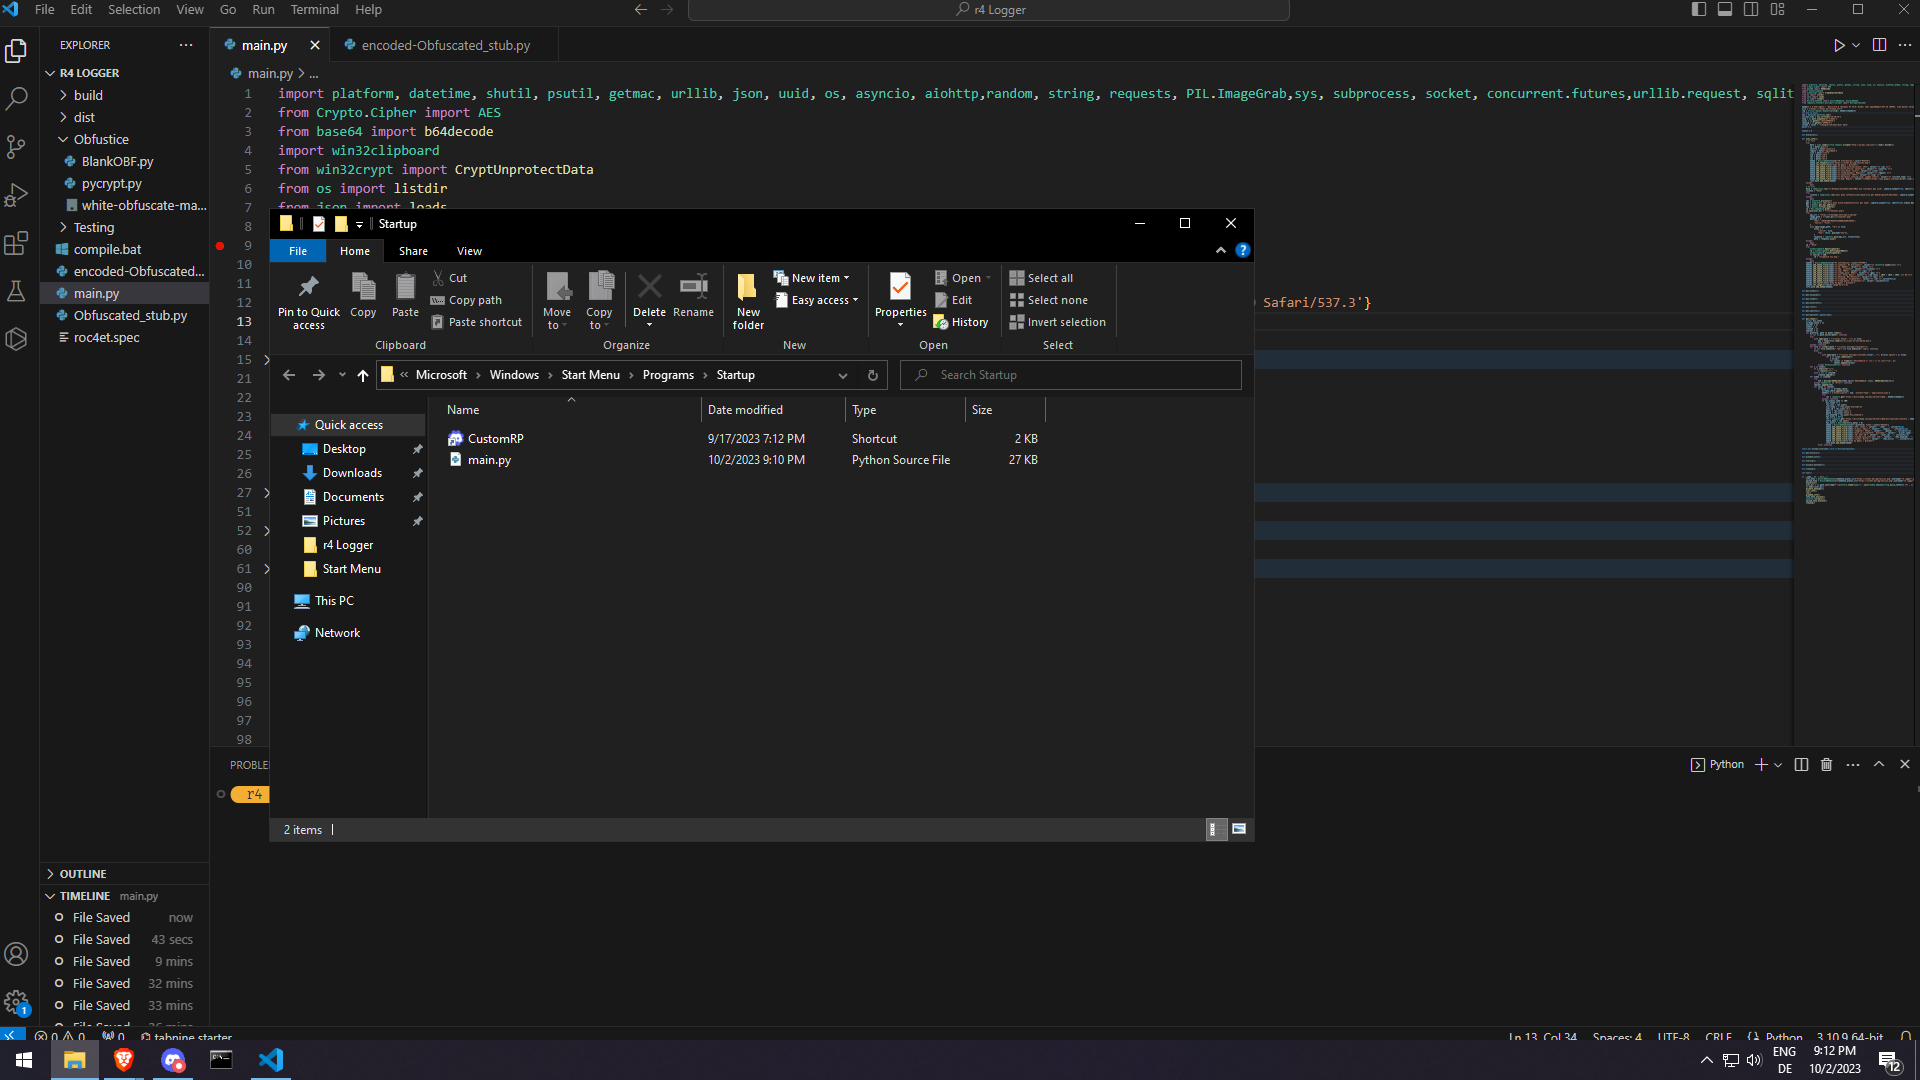
Task: Run the Python file with the play icon
Action: click(1838, 45)
